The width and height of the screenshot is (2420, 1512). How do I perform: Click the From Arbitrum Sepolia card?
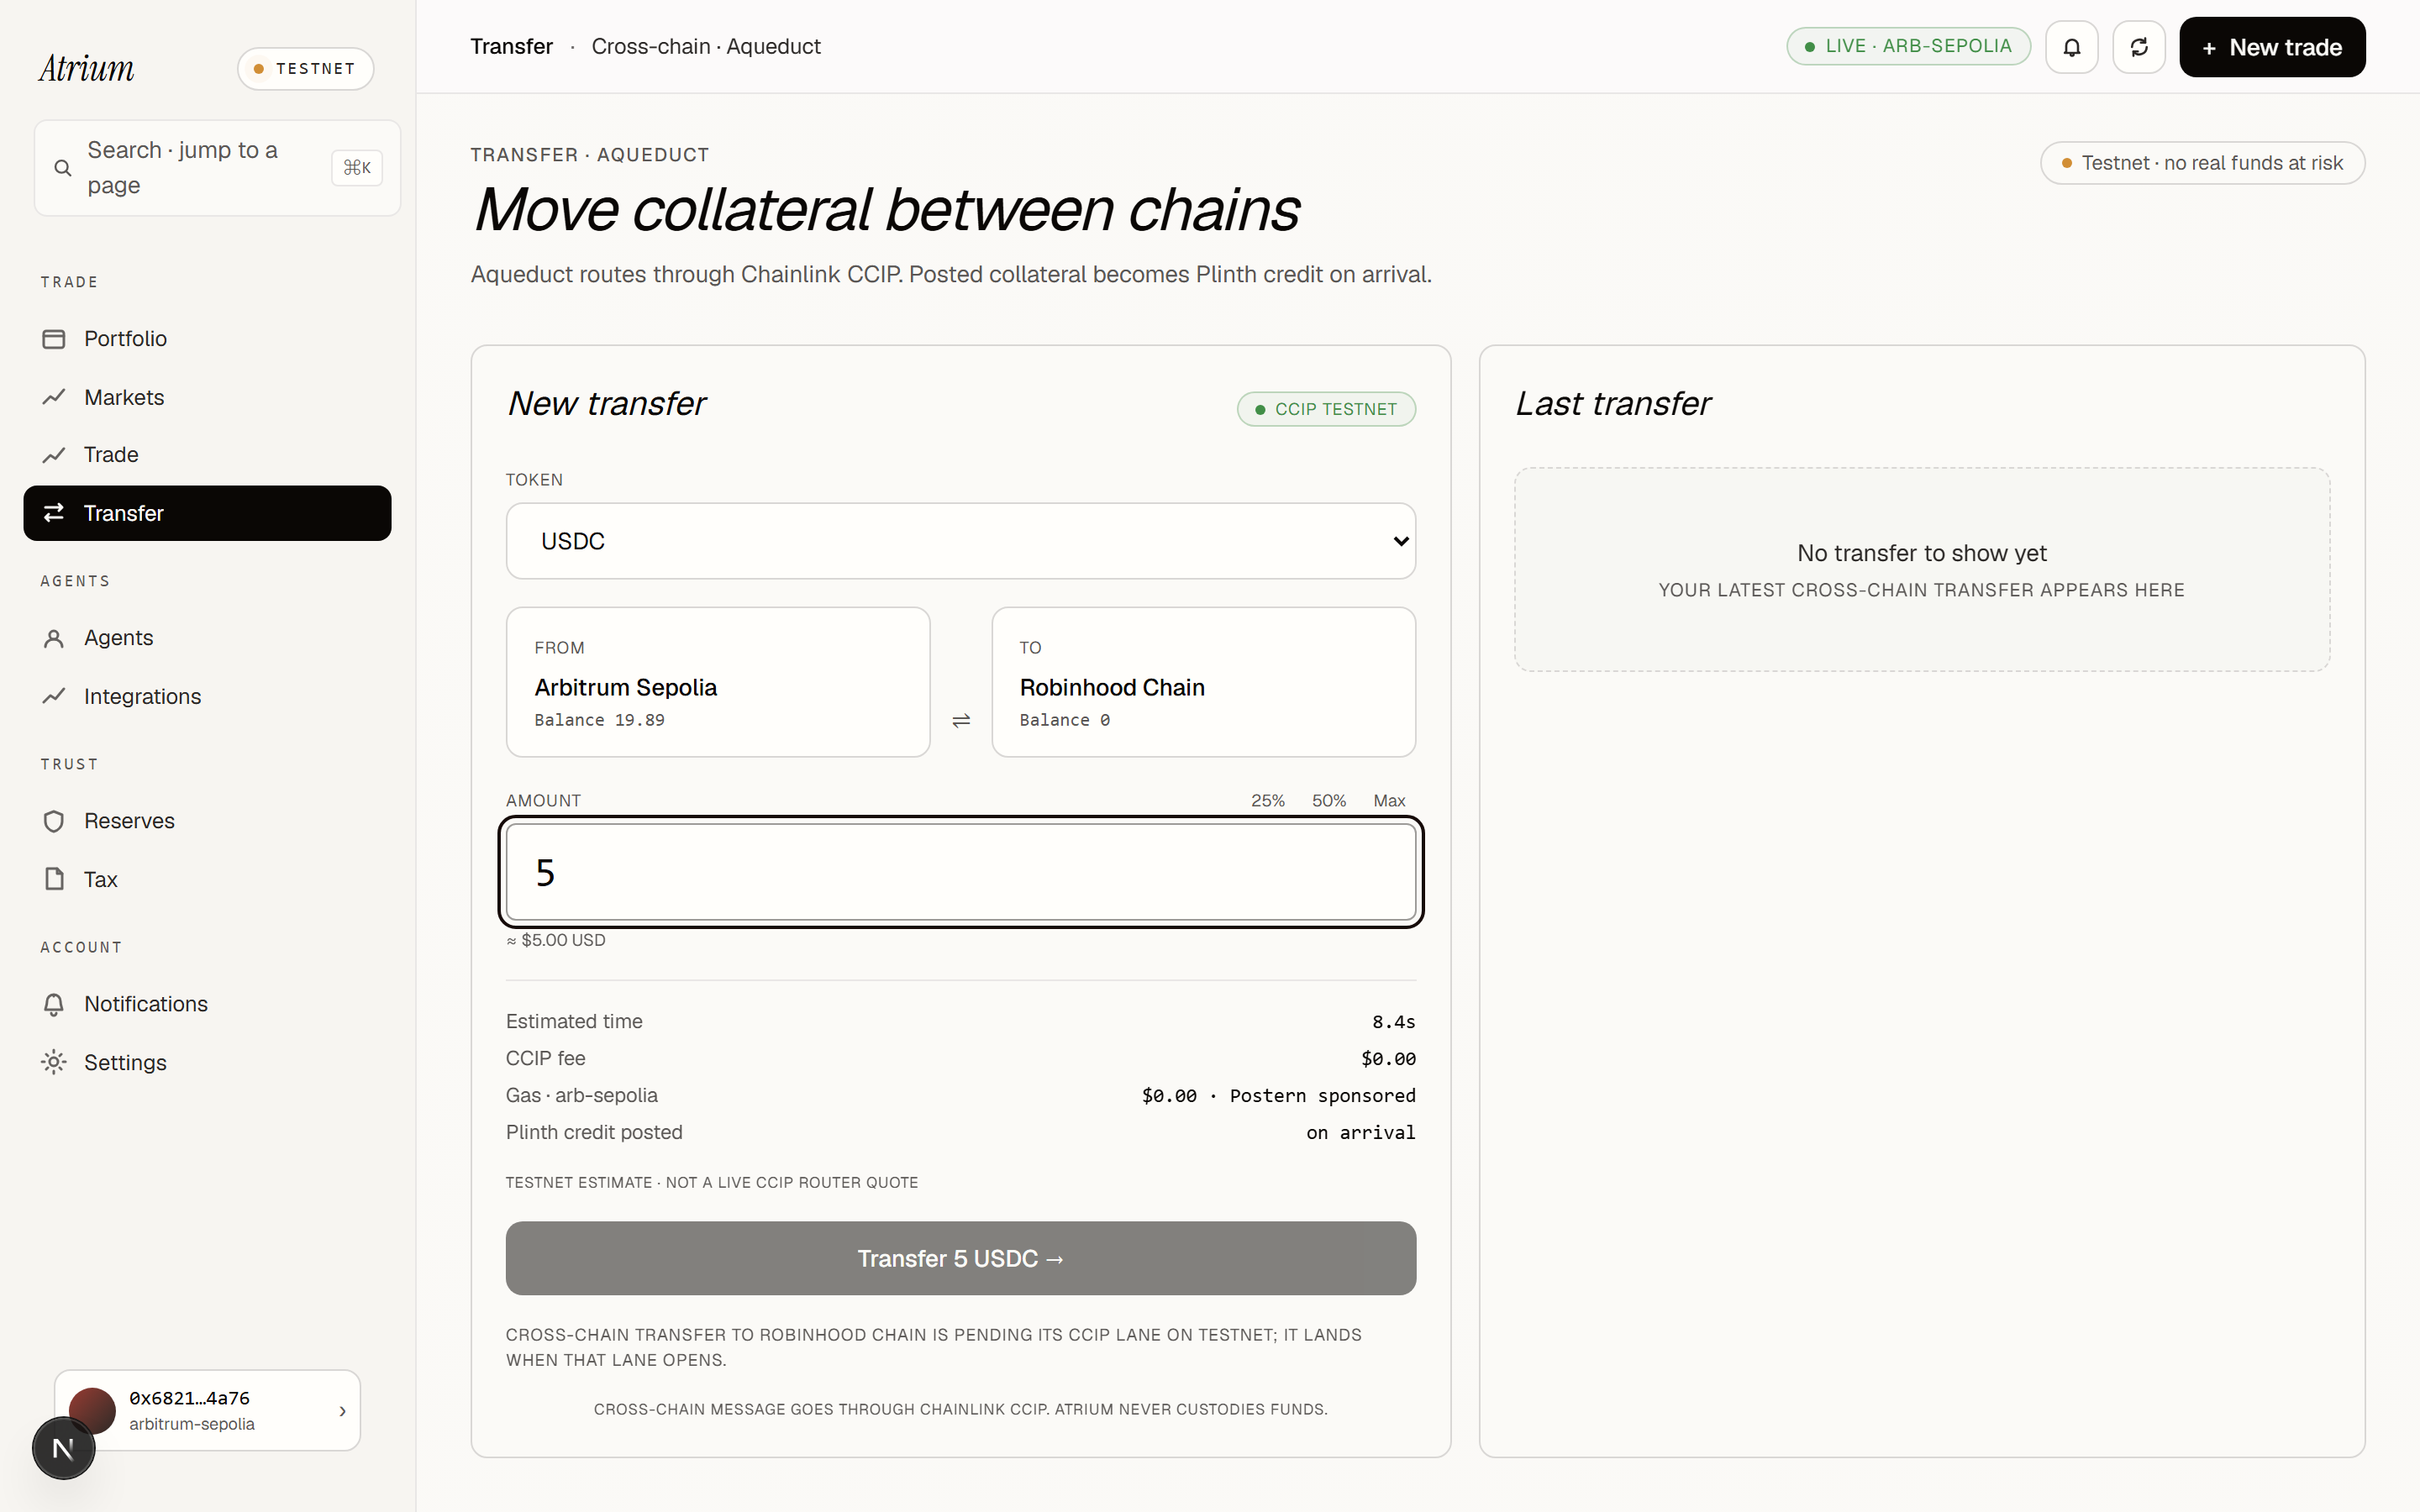pyautogui.click(x=718, y=682)
